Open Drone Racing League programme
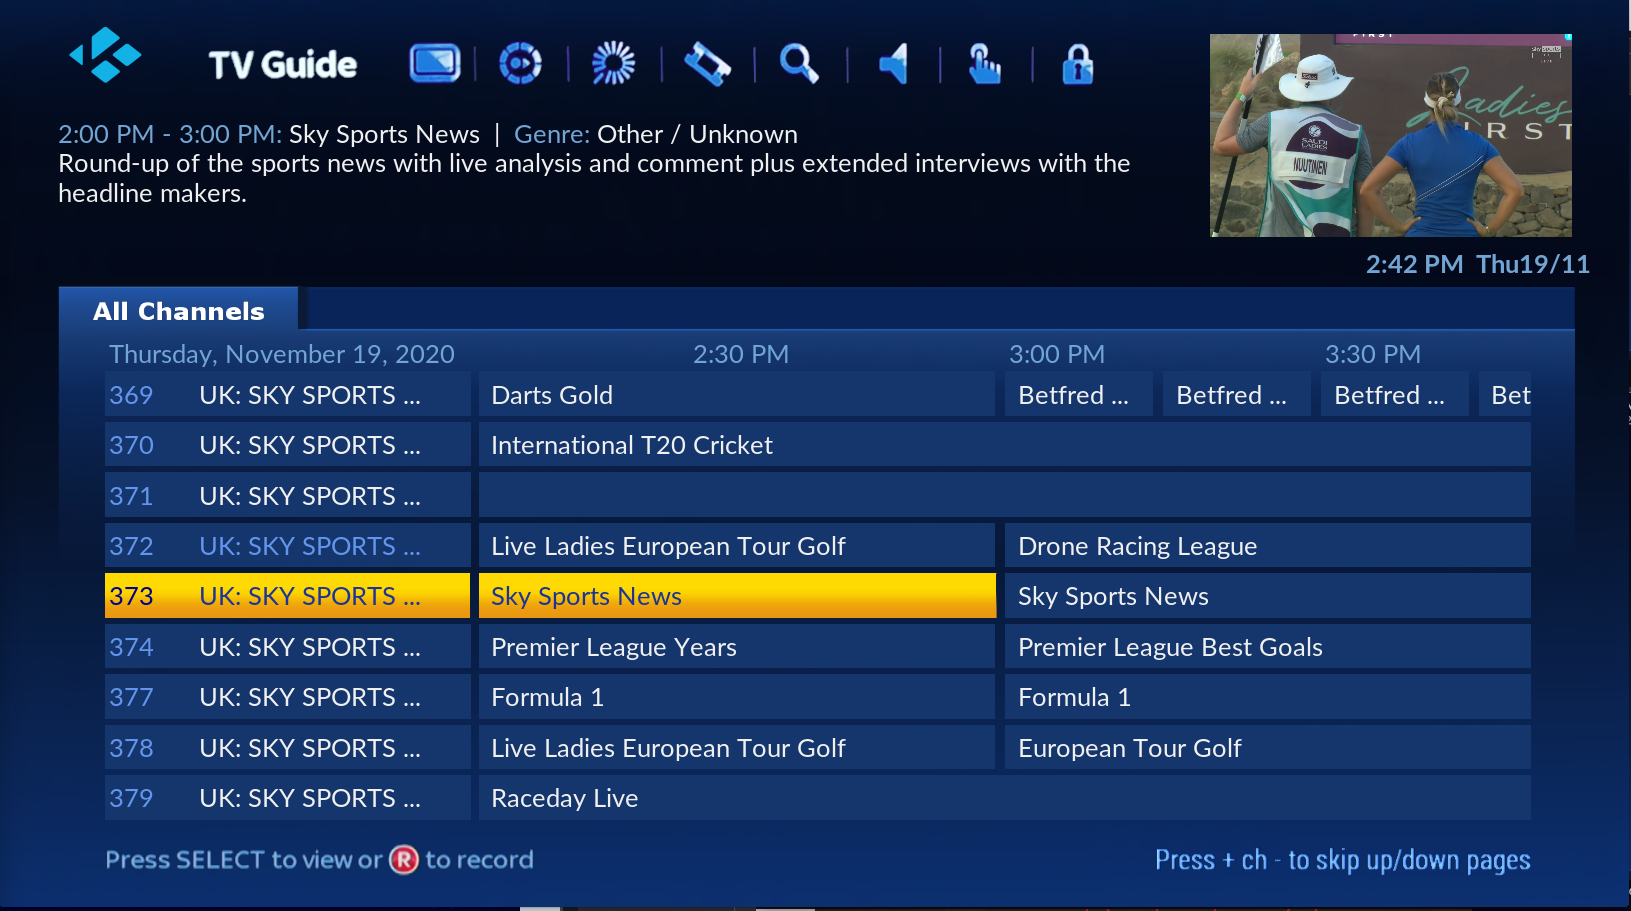The width and height of the screenshot is (1631, 911). (1268, 546)
